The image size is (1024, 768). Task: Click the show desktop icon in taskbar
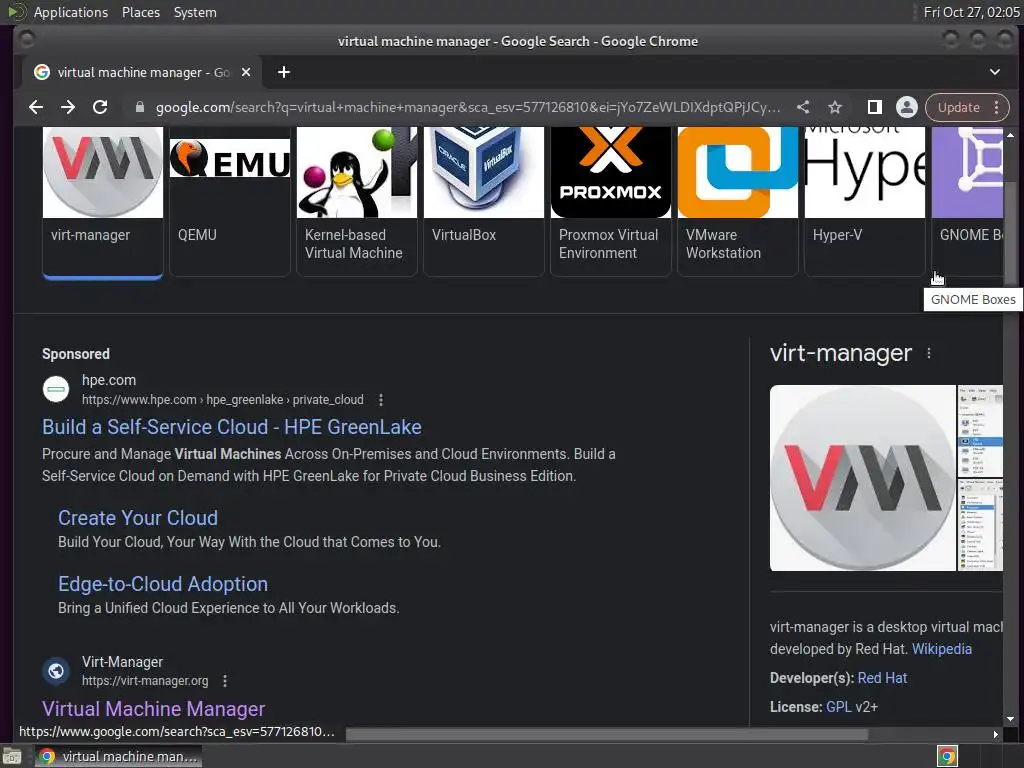[x=12, y=756]
